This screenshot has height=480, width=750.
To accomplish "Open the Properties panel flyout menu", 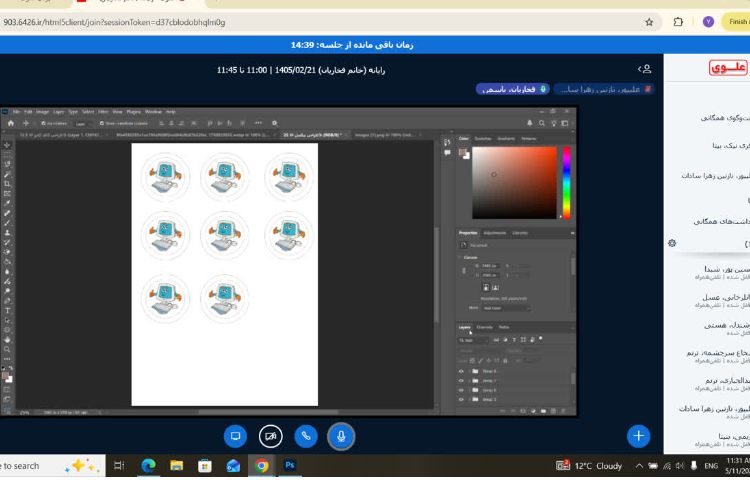I will coord(572,233).
